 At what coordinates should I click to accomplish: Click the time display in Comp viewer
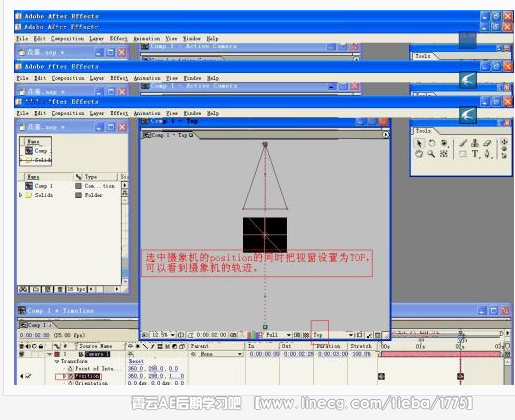(x=211, y=335)
